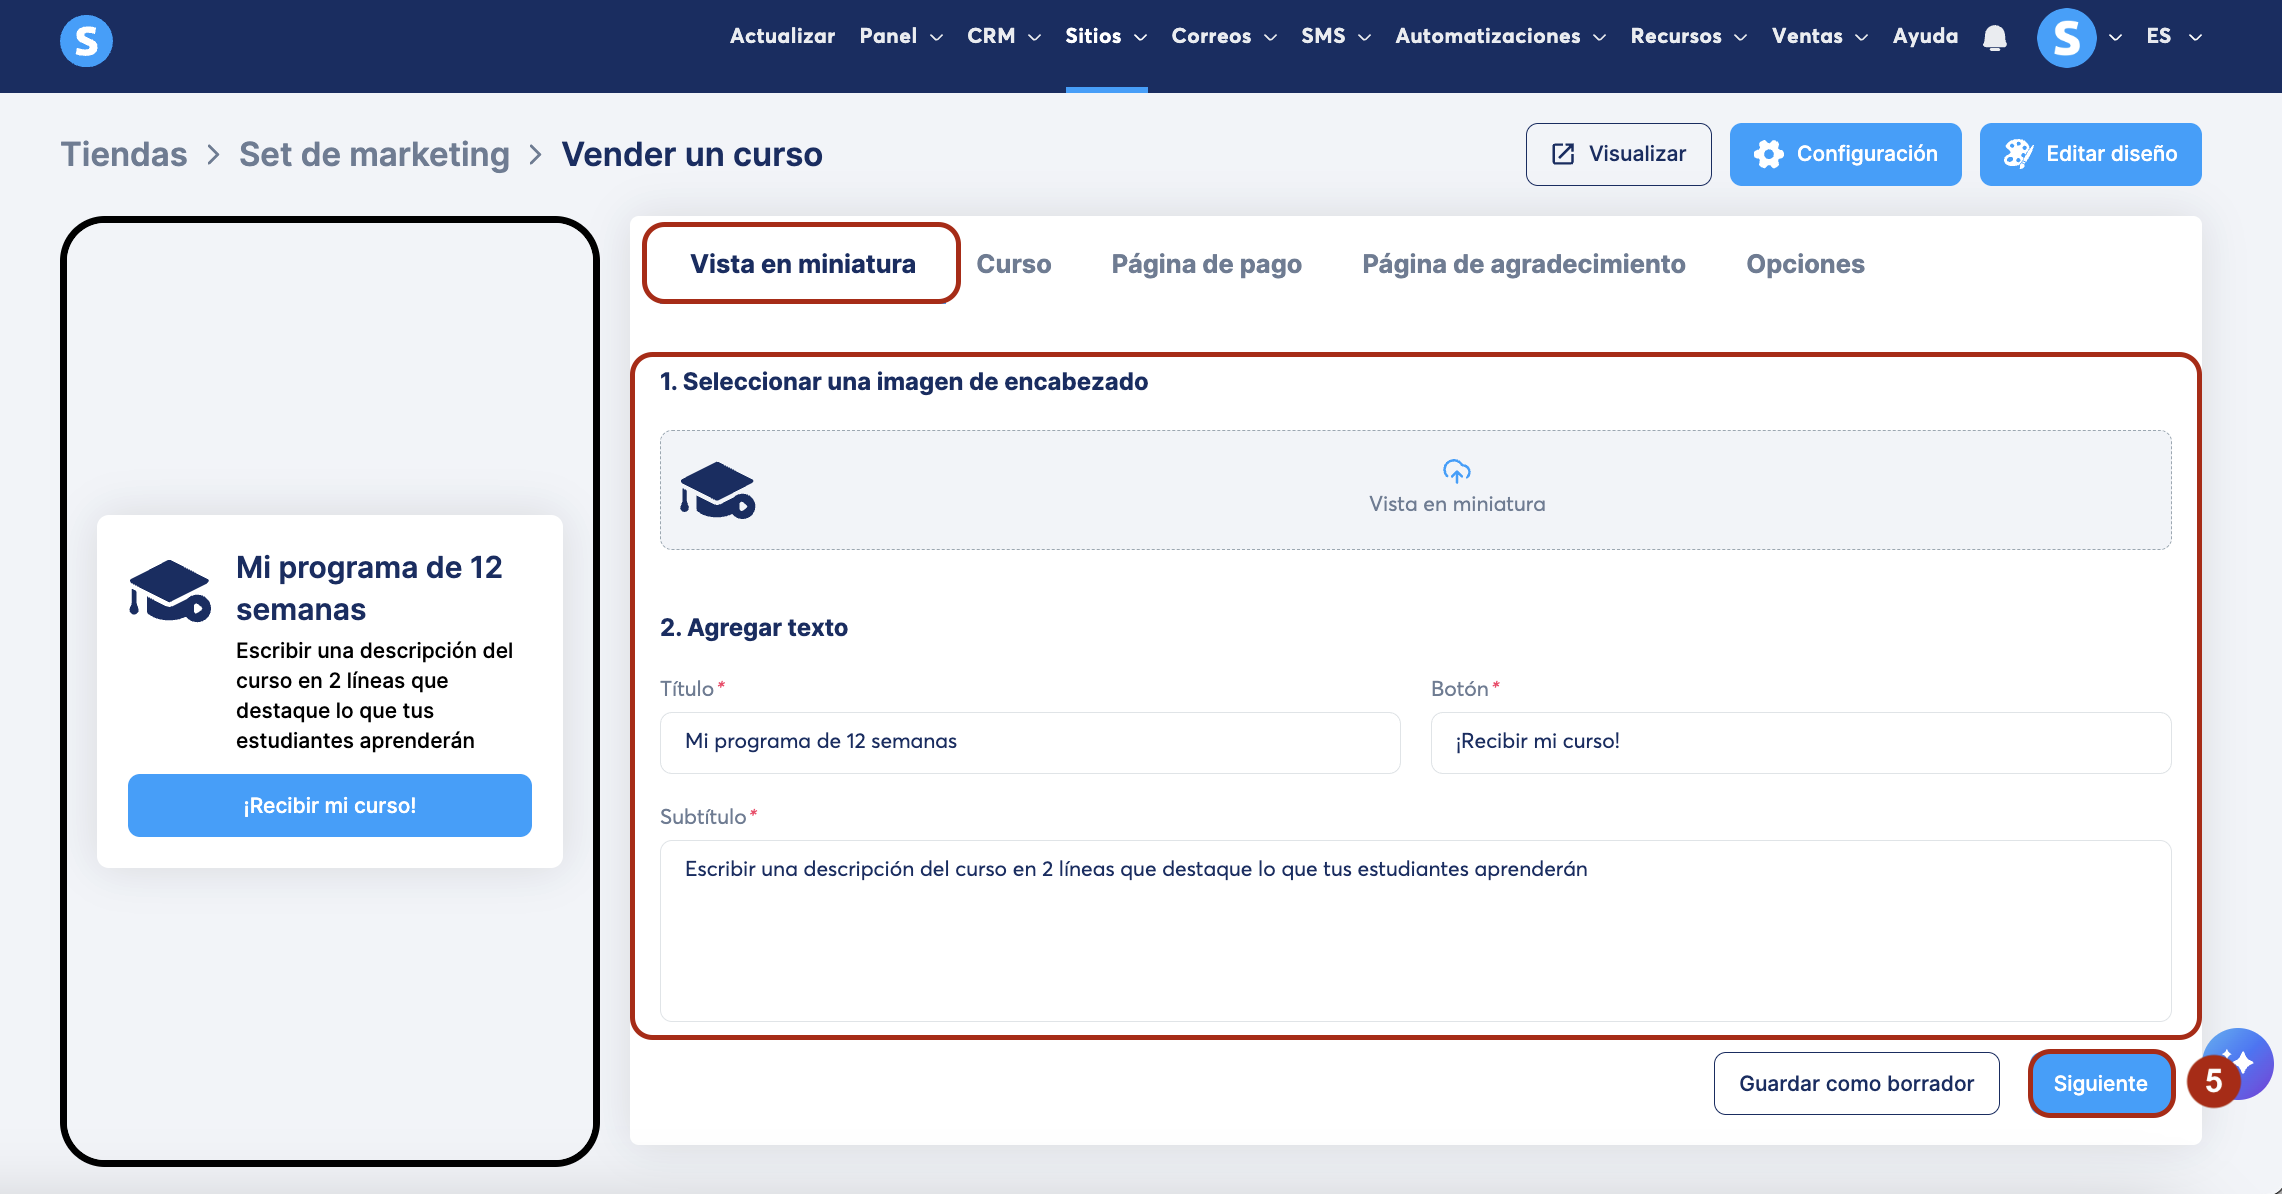Open Visualizar external preview

click(x=1618, y=154)
